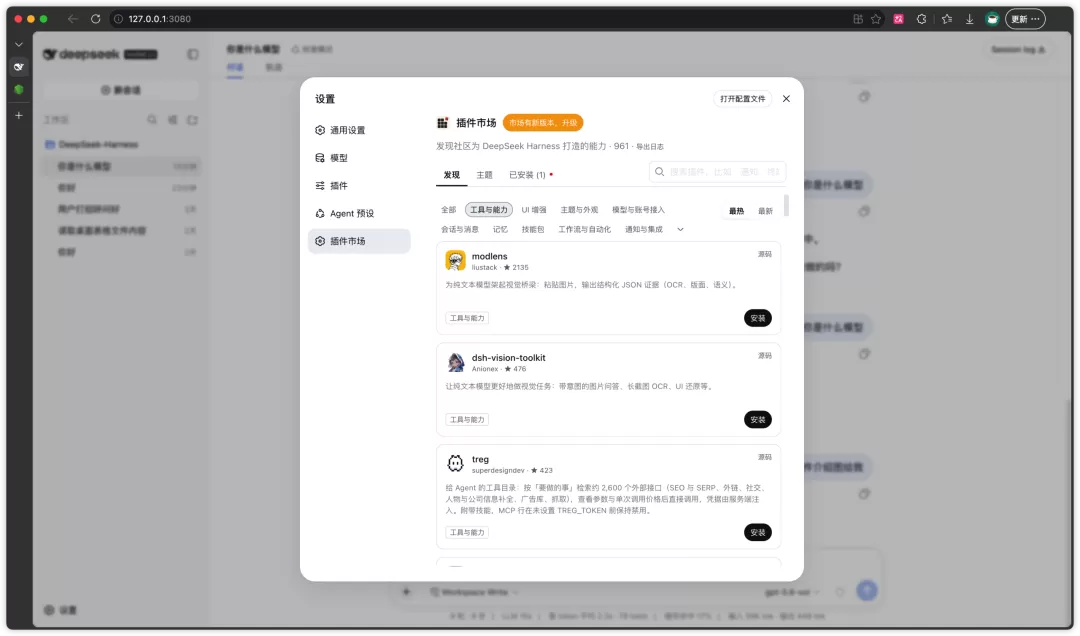Viewport: 1080px width, 636px height.
Task: Click the 打开配置文件 button
Action: click(x=742, y=99)
